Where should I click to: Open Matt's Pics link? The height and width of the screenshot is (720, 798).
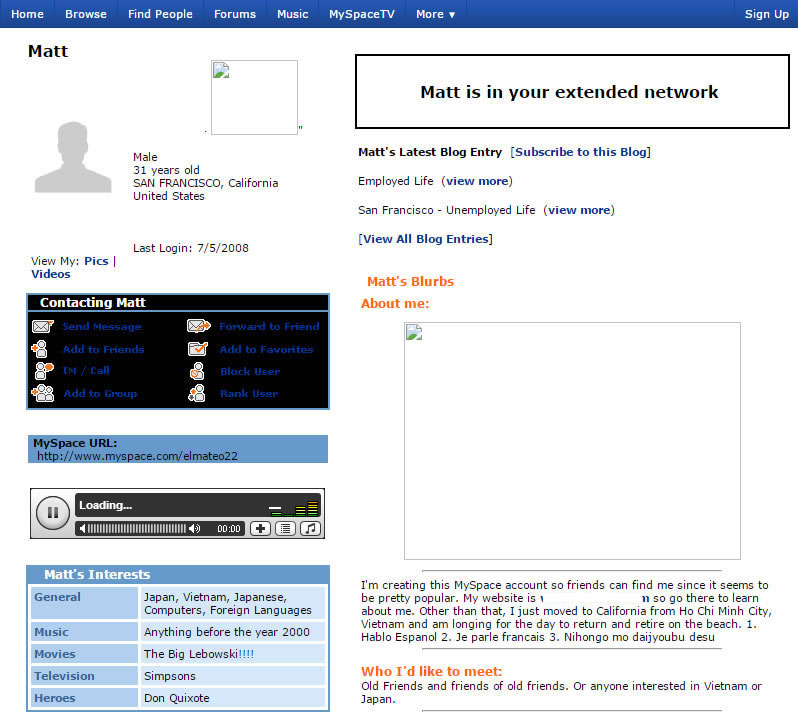pyautogui.click(x=96, y=261)
